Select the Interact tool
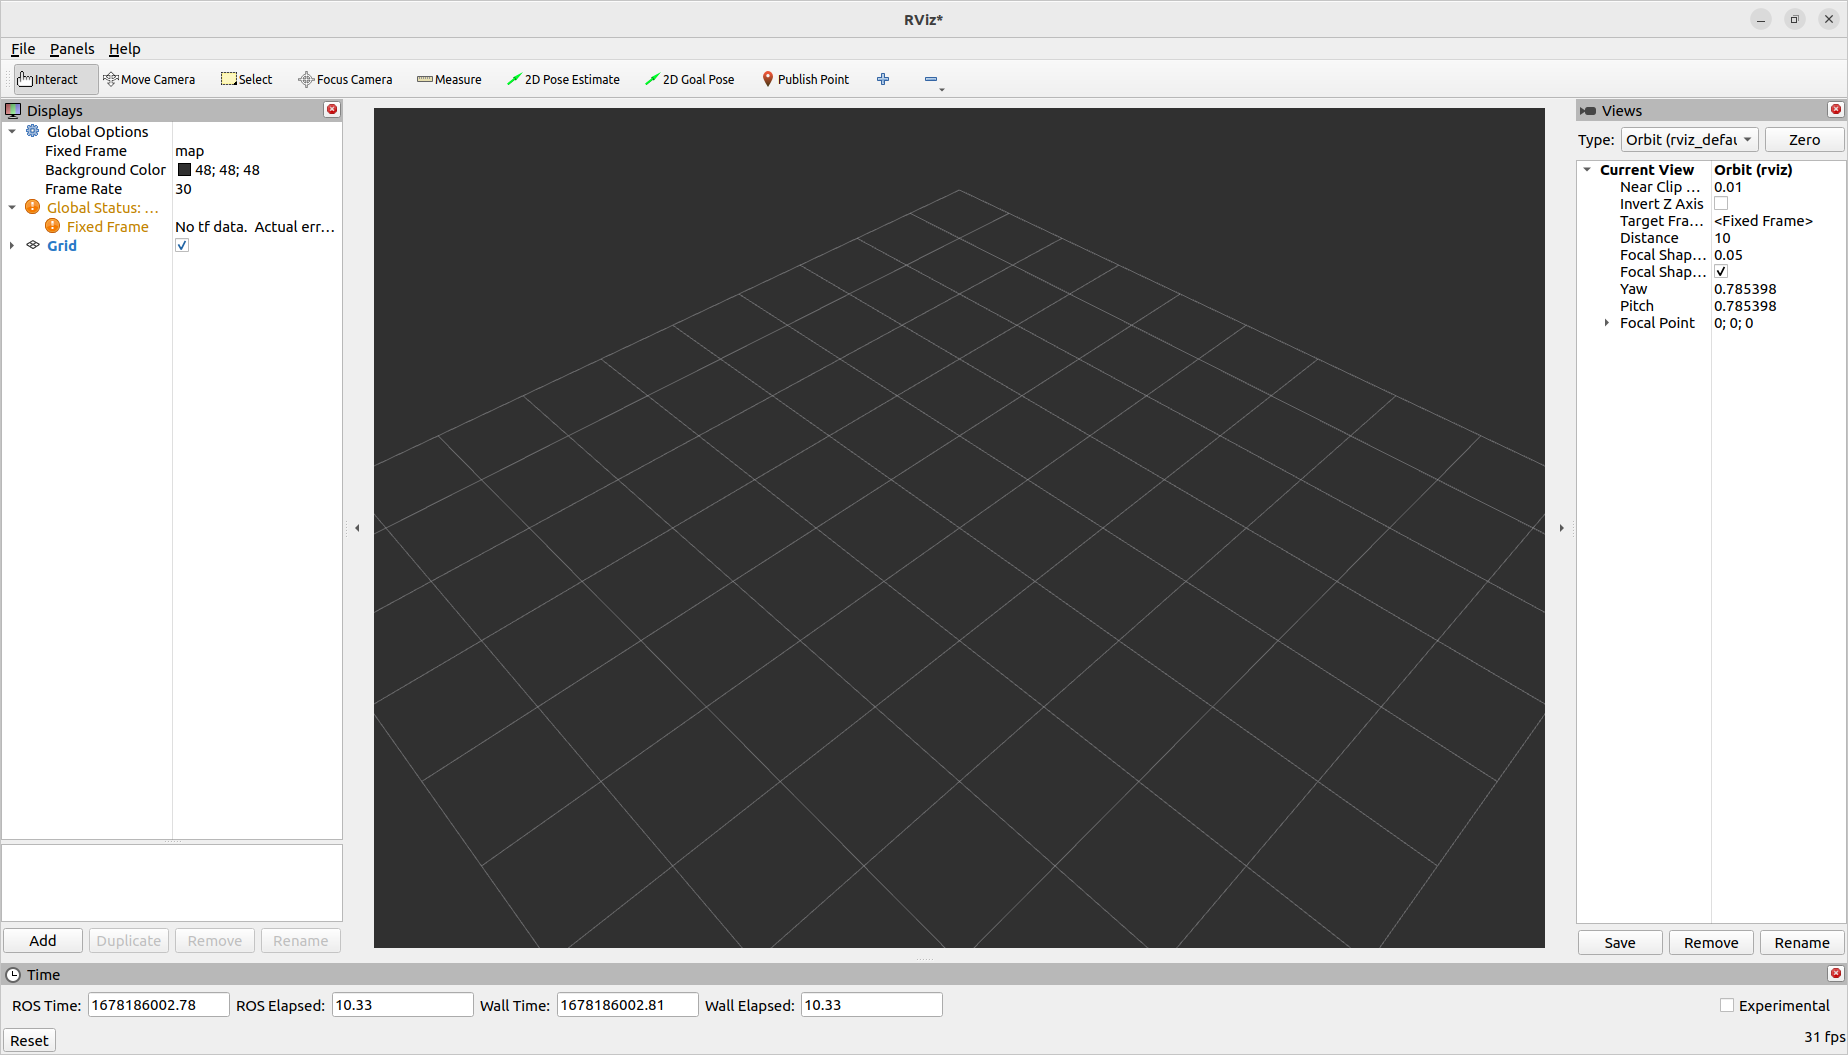 click(55, 79)
